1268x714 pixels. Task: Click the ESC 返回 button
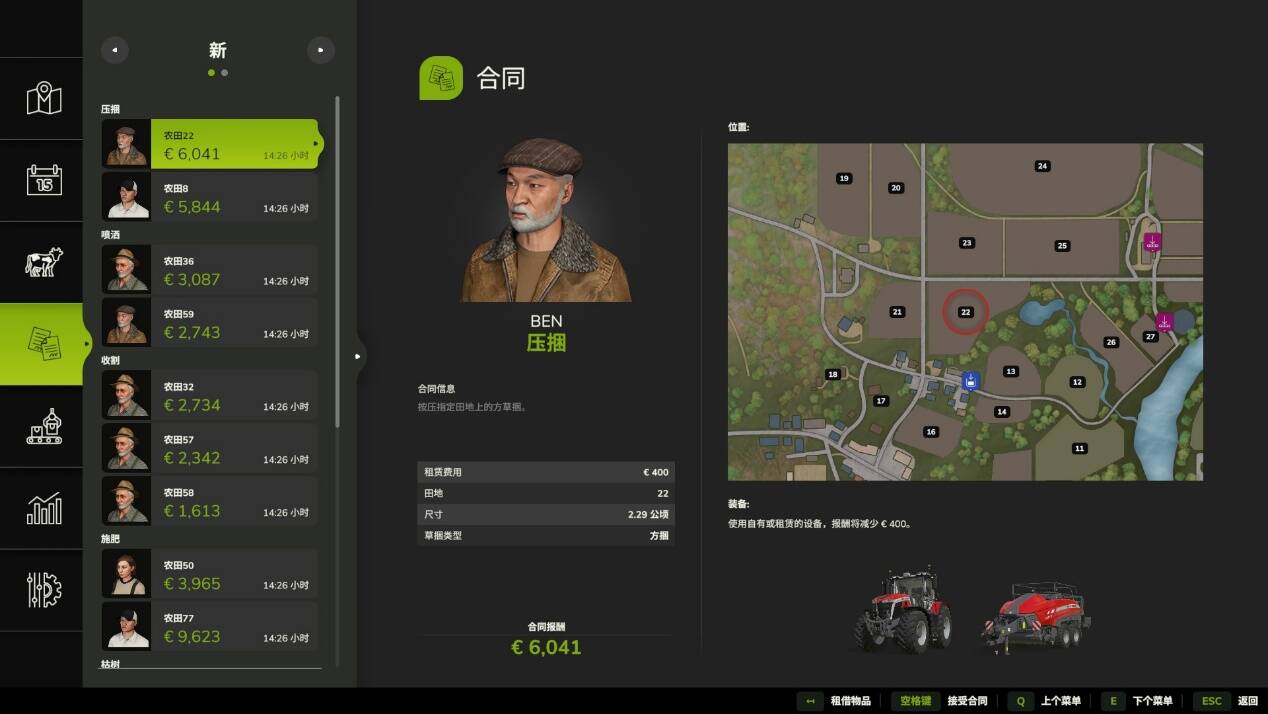(x=1228, y=701)
